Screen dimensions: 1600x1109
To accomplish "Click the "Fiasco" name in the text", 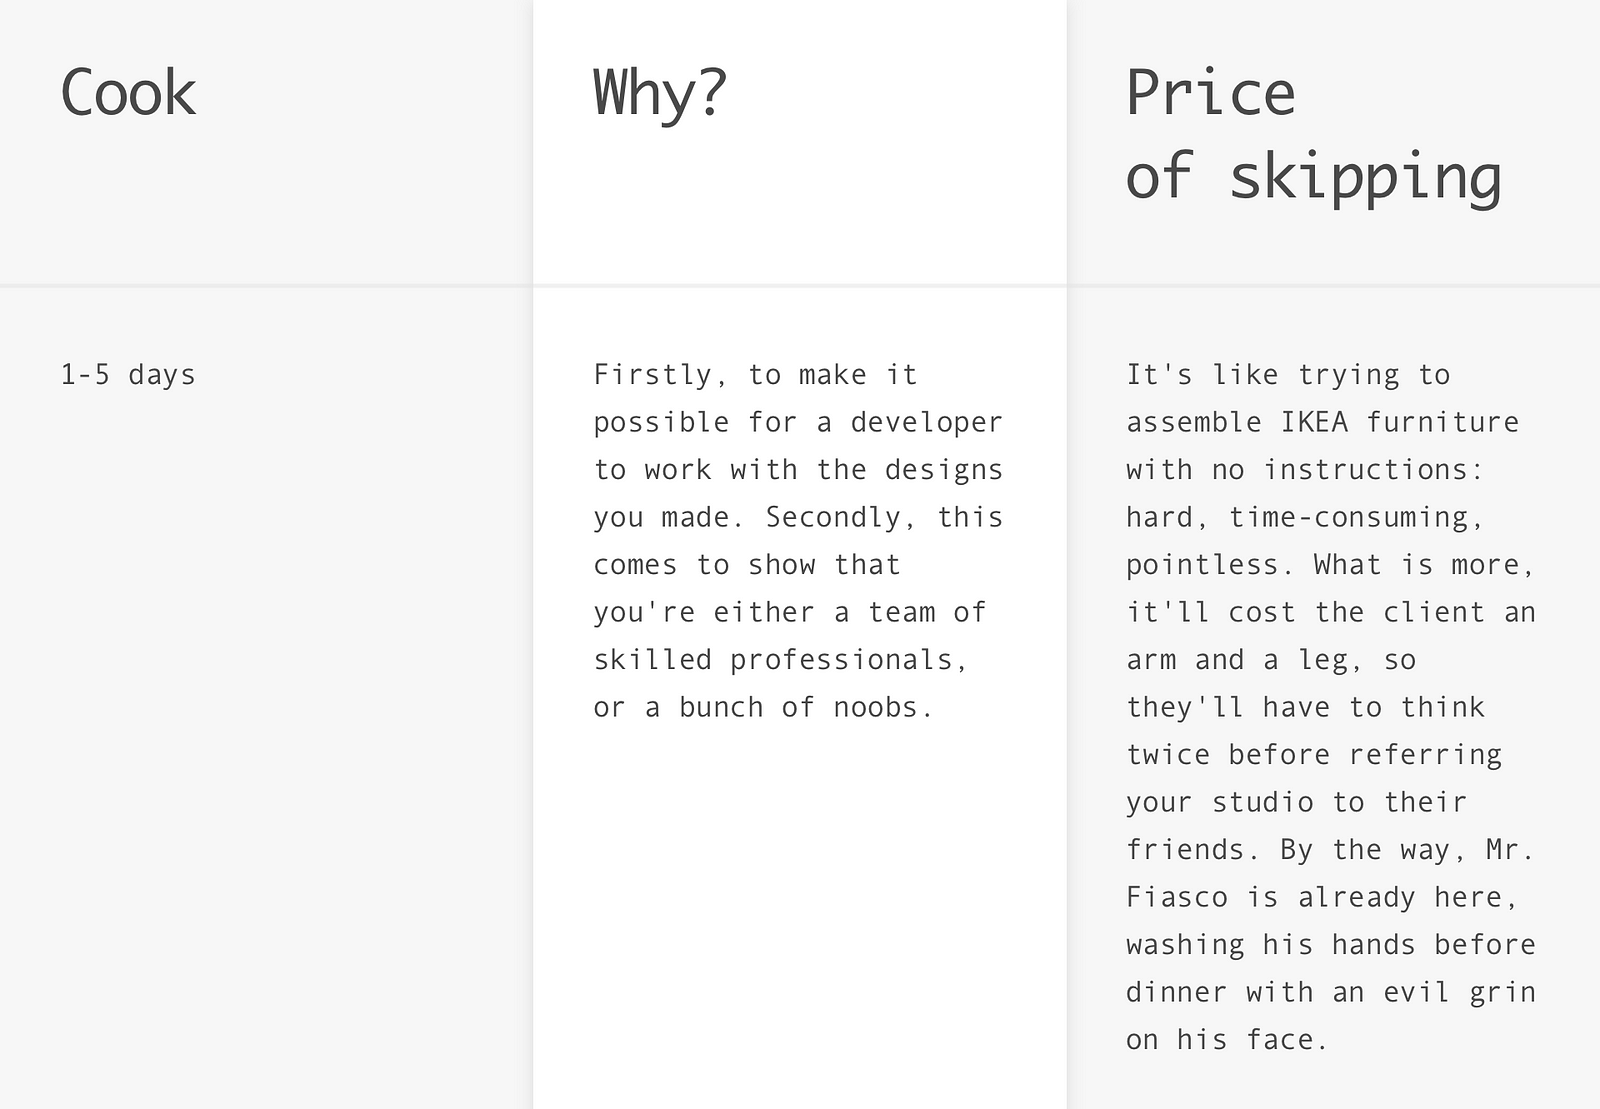I will 1177,897.
